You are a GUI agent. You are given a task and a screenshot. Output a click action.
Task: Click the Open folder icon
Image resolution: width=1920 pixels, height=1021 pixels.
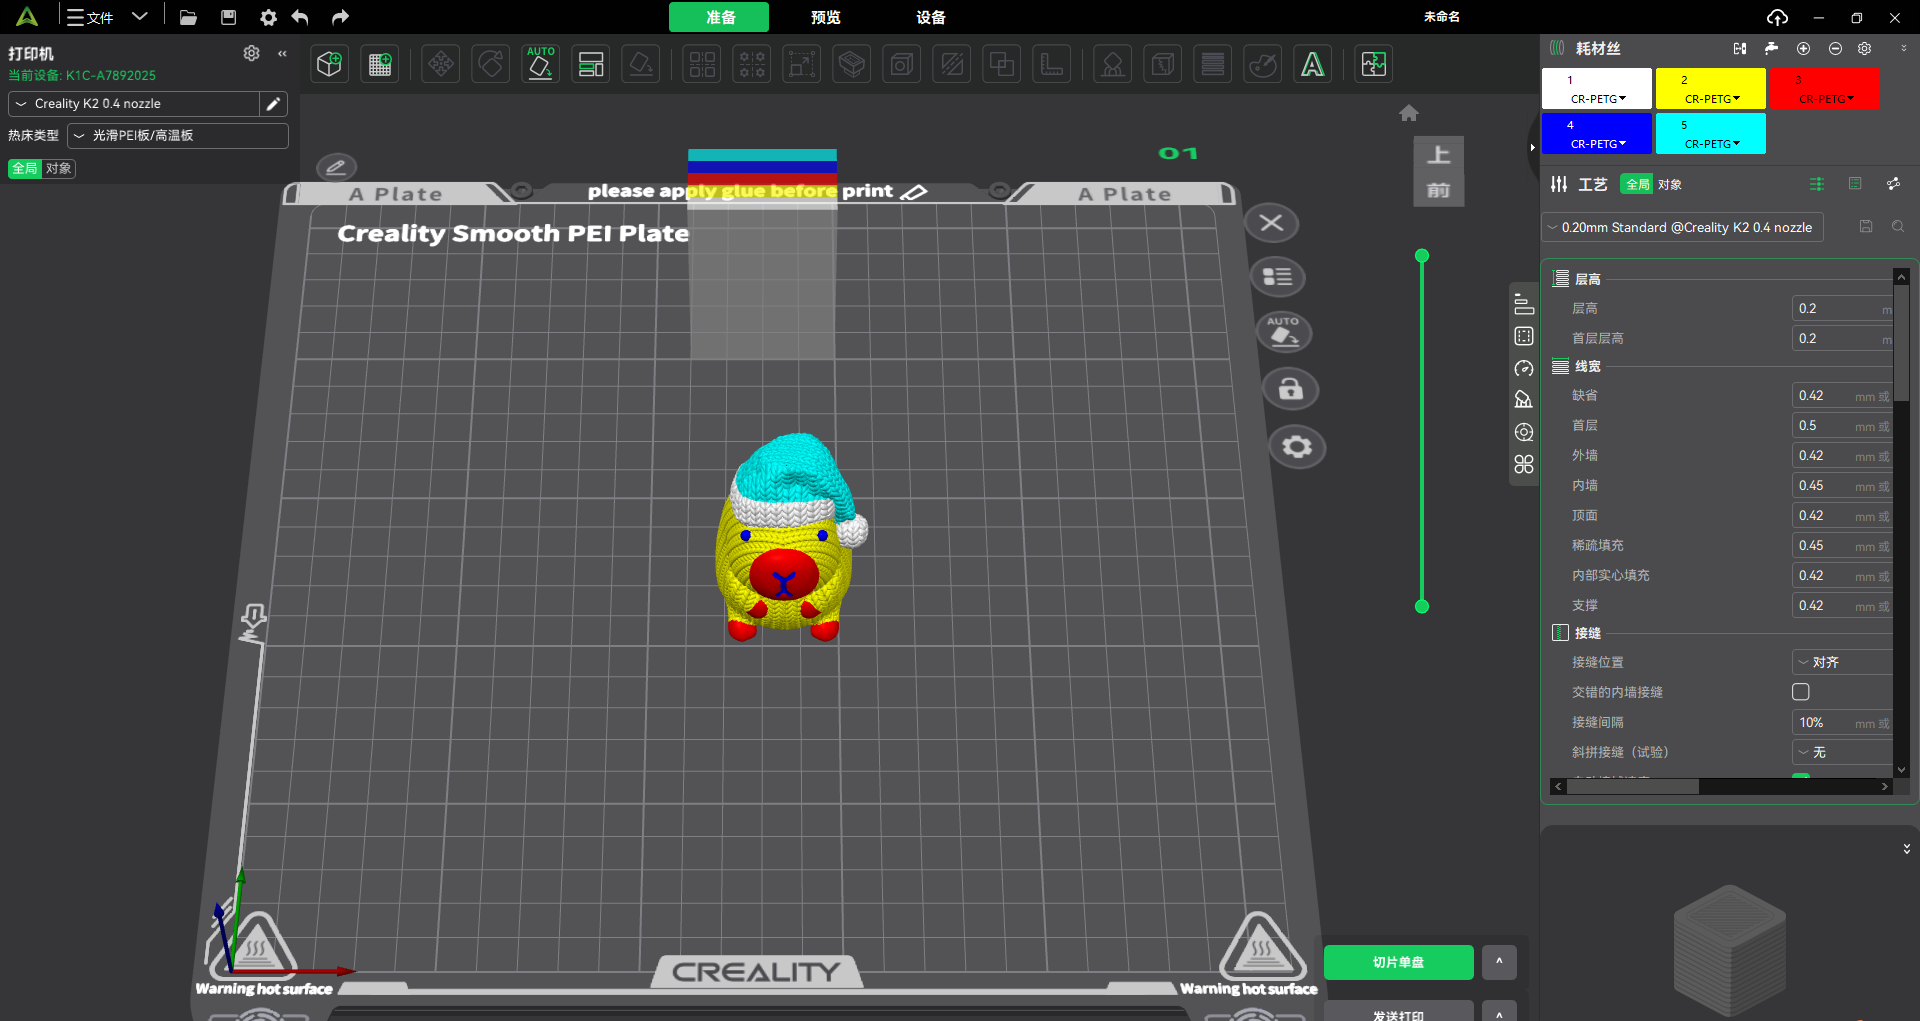click(x=188, y=17)
